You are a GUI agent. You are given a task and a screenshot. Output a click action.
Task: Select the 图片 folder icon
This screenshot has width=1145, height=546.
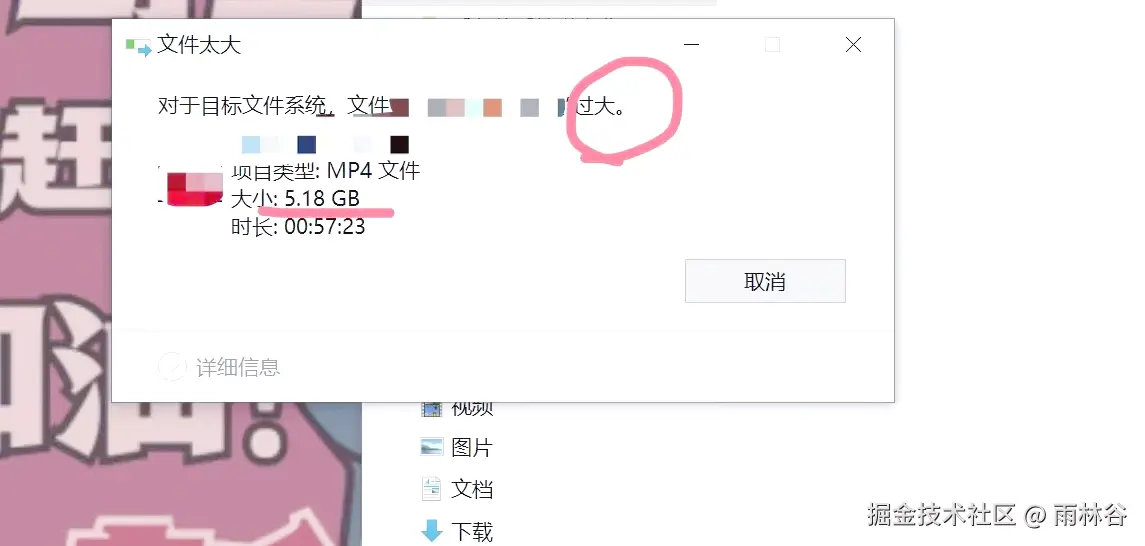tap(432, 447)
